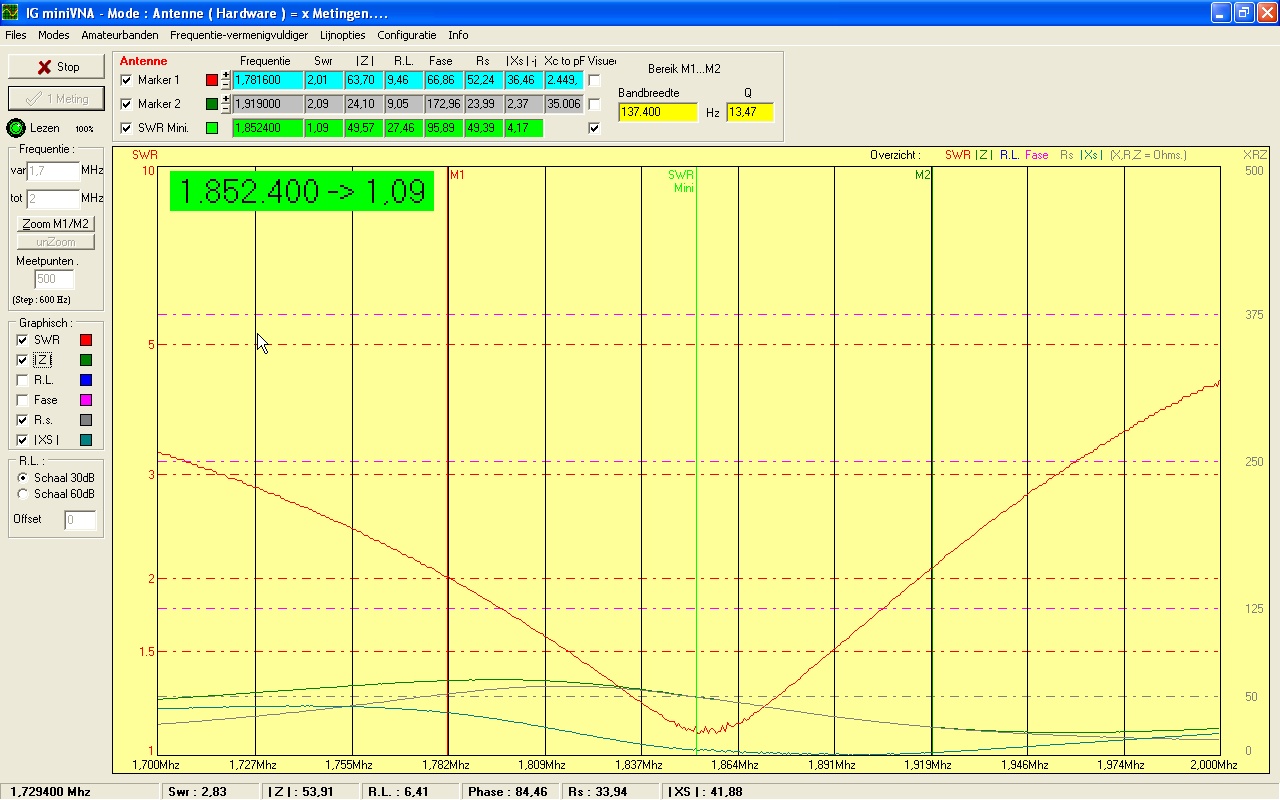Click the magenta Fase color swatch

pyautogui.click(x=86, y=400)
